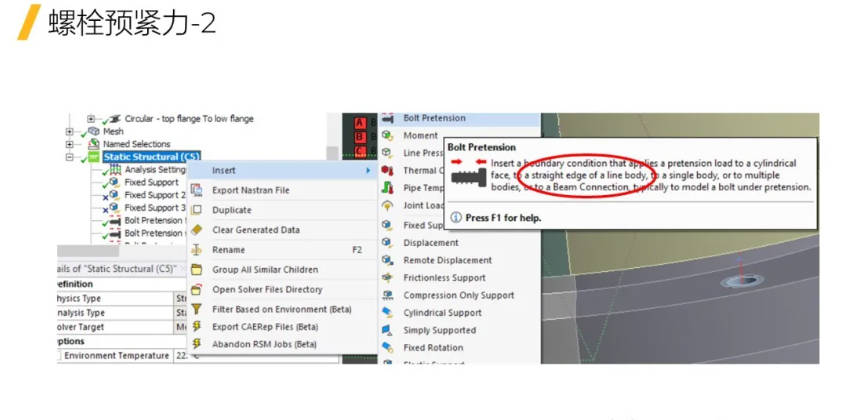Expand the Named Selections tree node

[x=69, y=144]
